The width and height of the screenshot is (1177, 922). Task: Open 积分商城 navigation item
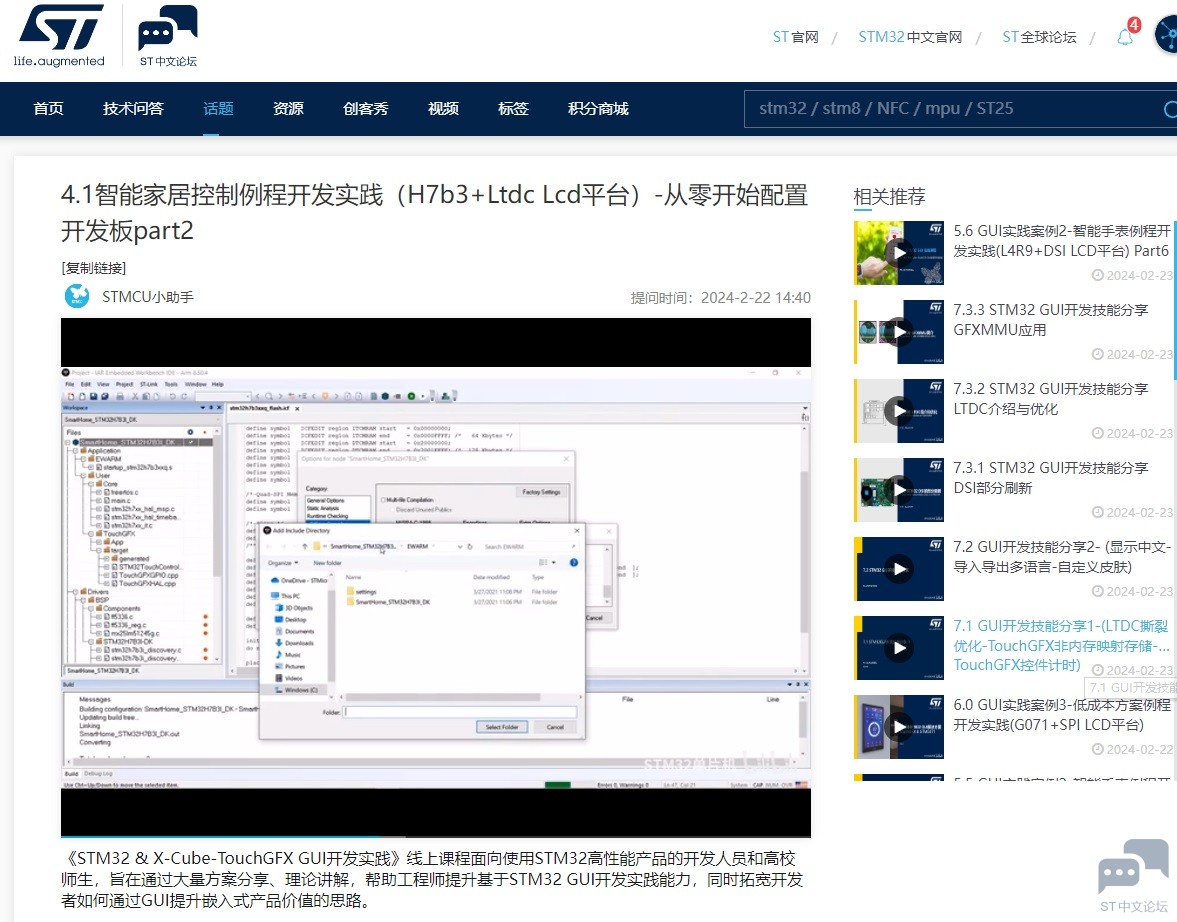click(x=598, y=109)
